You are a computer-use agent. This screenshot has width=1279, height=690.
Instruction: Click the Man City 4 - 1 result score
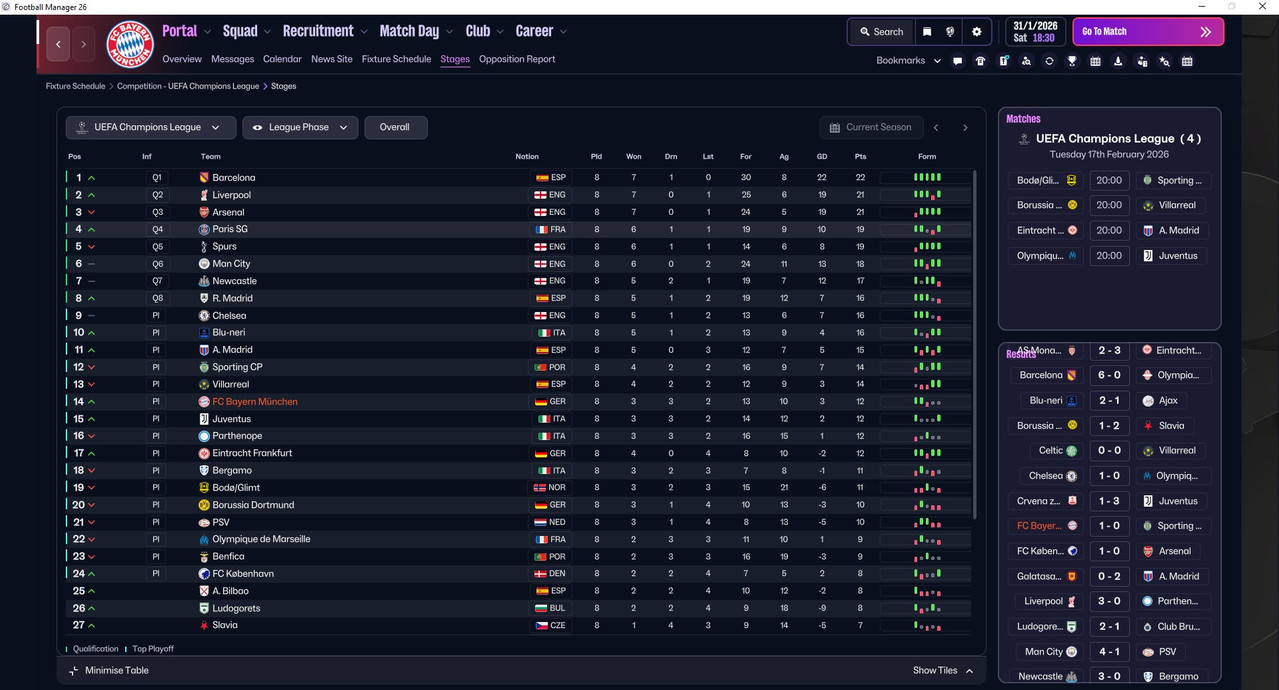pos(1109,652)
